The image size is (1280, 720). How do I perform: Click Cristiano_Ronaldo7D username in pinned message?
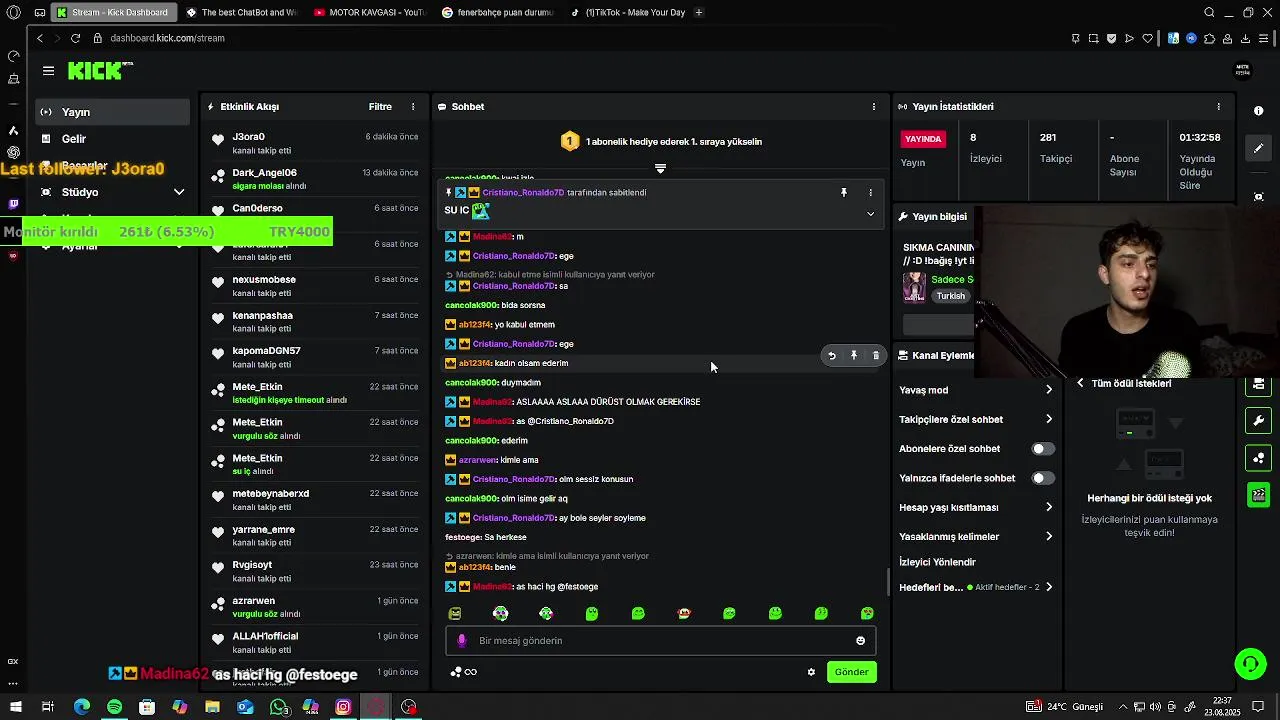524,192
